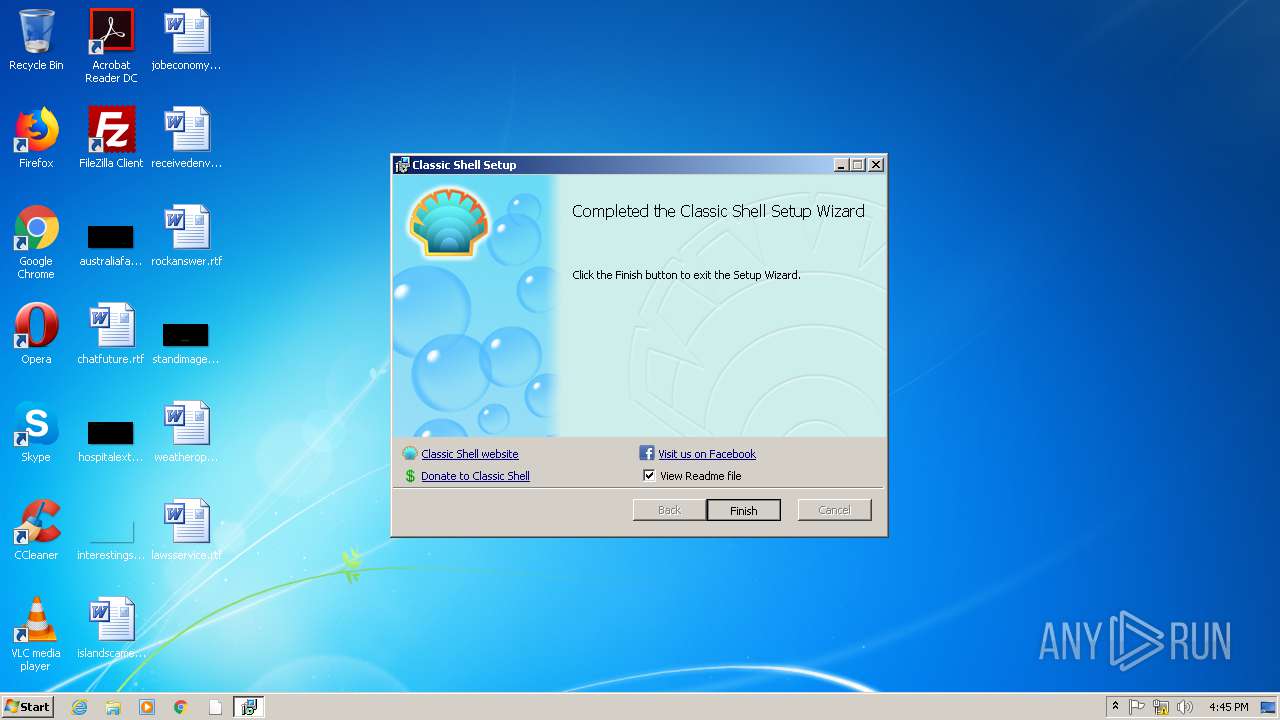Select the CCleaner desktop shortcut

tap(36, 530)
